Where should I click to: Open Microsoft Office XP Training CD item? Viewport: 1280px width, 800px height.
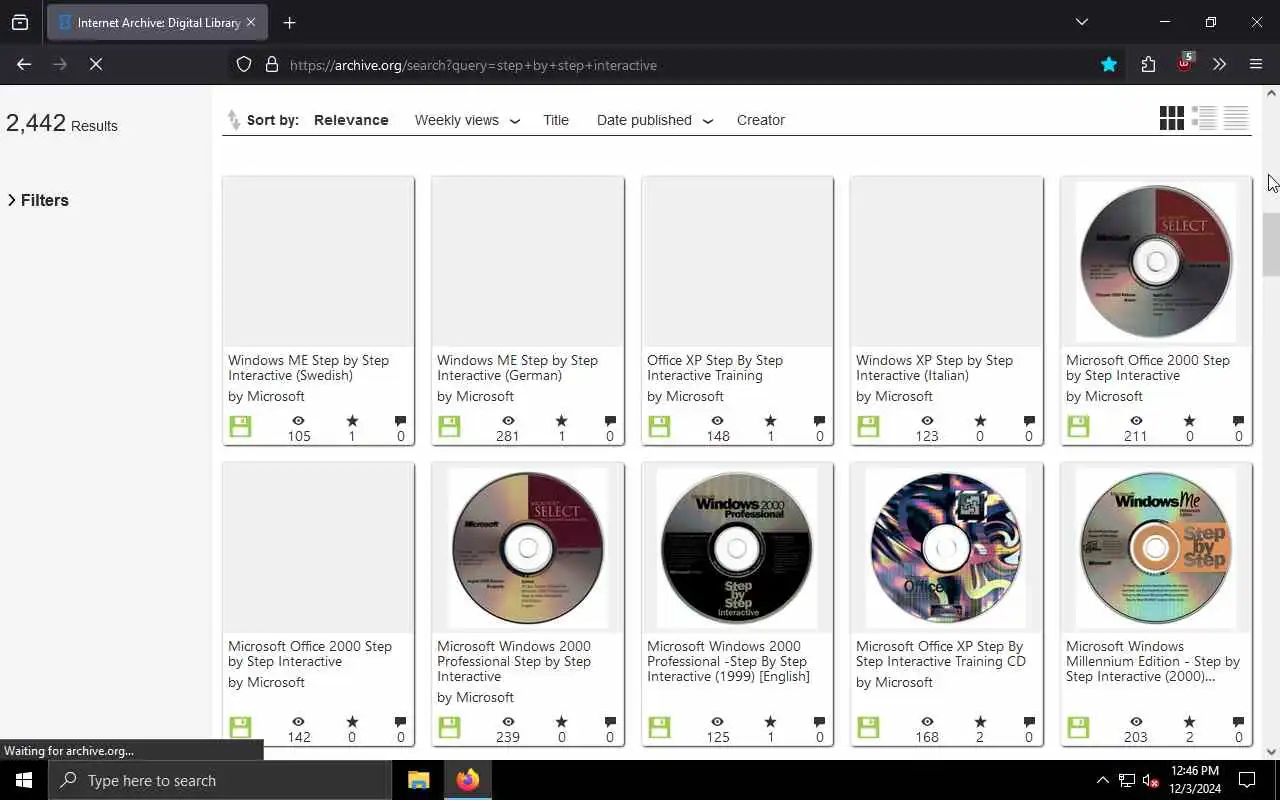941,654
